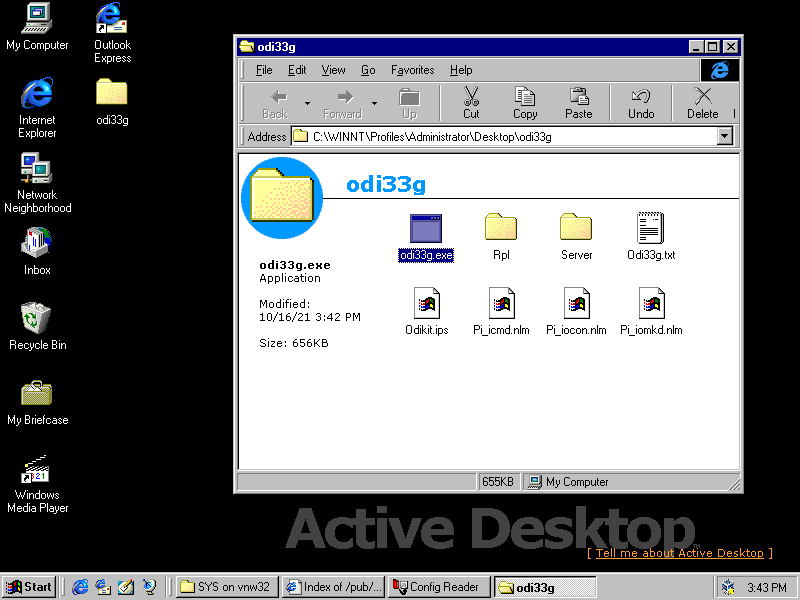Click the View Channels quick launch icon
Screen dimensions: 800x600
point(149,587)
